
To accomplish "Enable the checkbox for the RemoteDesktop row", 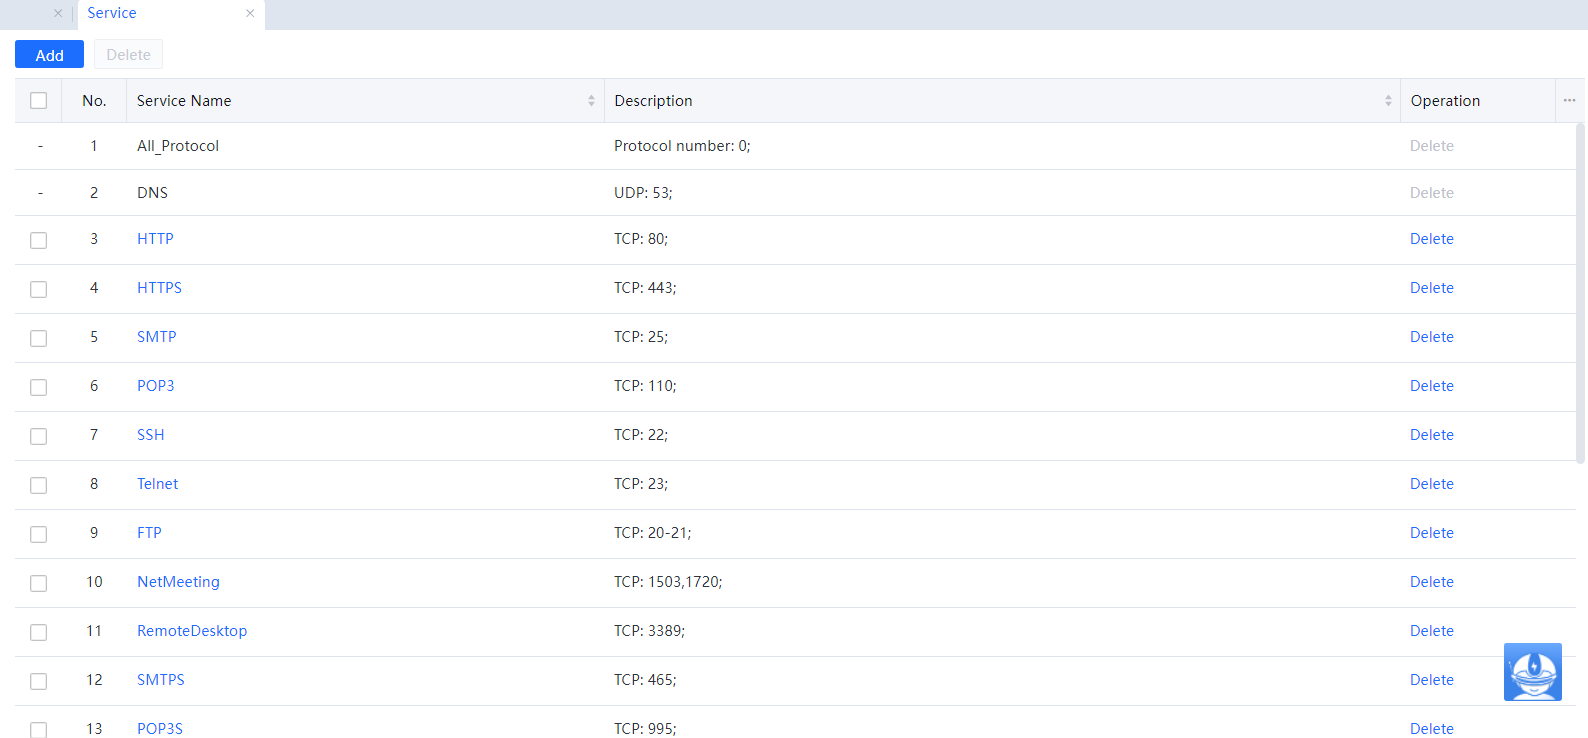I will (39, 632).
